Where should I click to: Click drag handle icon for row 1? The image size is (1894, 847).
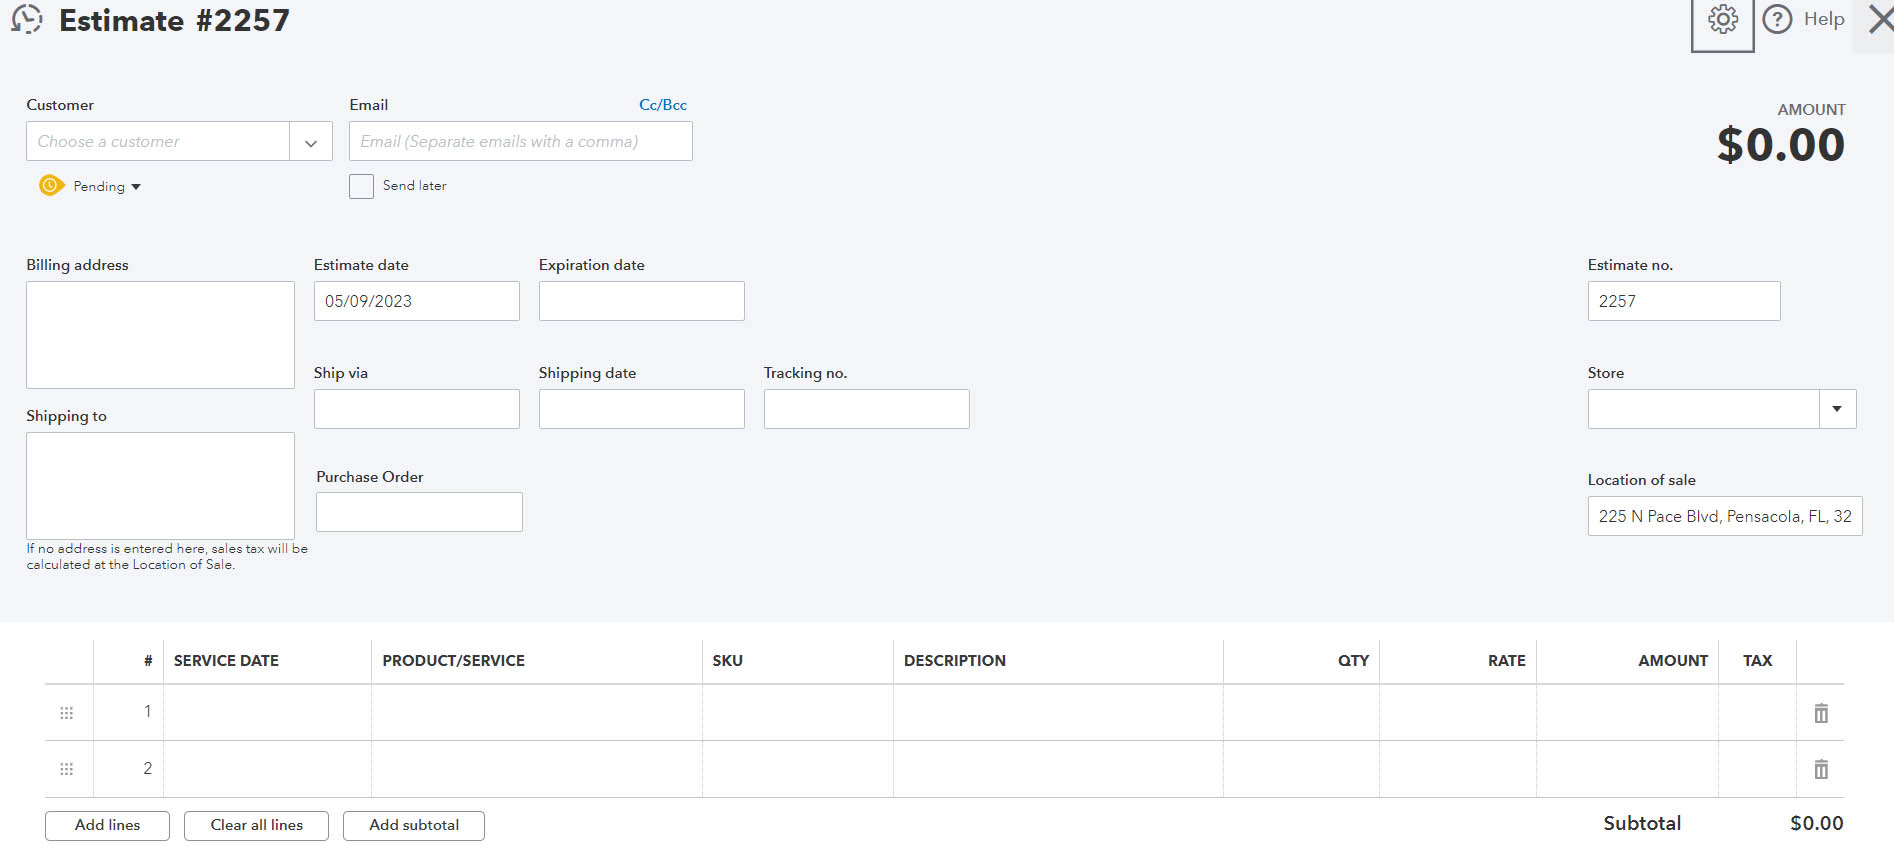click(67, 713)
